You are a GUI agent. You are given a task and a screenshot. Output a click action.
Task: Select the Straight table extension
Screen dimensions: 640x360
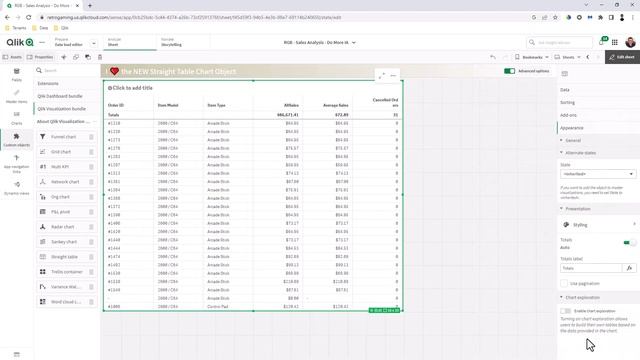(67, 257)
